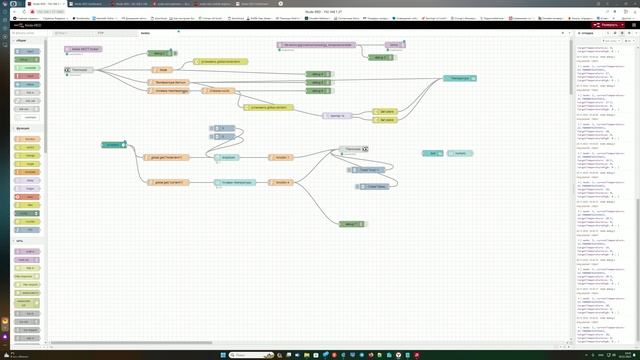This screenshot has width=640, height=360.
Task: Pick the mqtt in node in the palette
Action: click(x=27, y=251)
